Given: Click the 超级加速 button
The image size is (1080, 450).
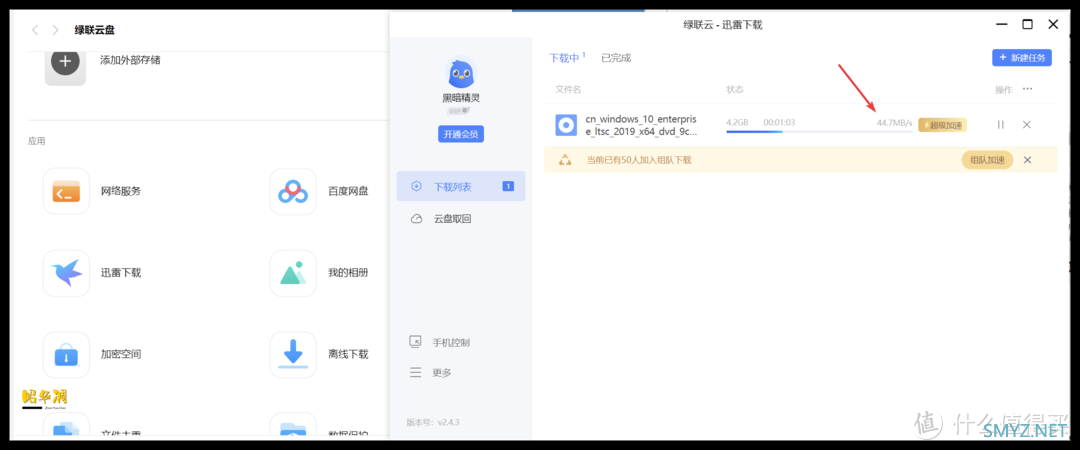Looking at the screenshot, I should pos(942,125).
